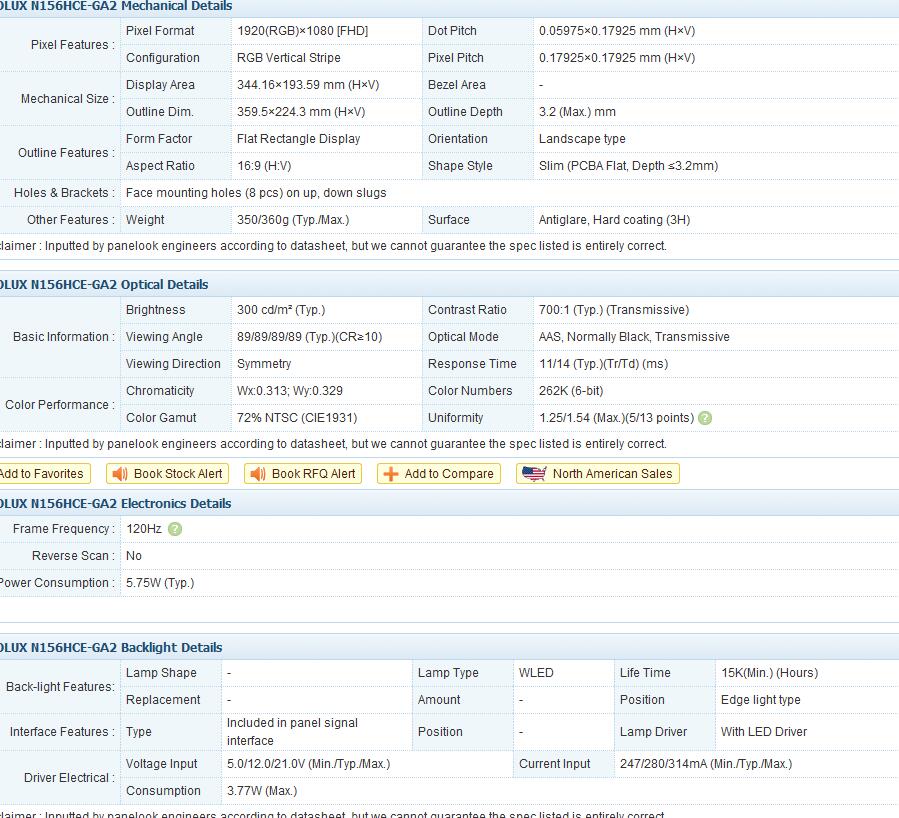Click the Mechanical Details section heading

point(116,6)
